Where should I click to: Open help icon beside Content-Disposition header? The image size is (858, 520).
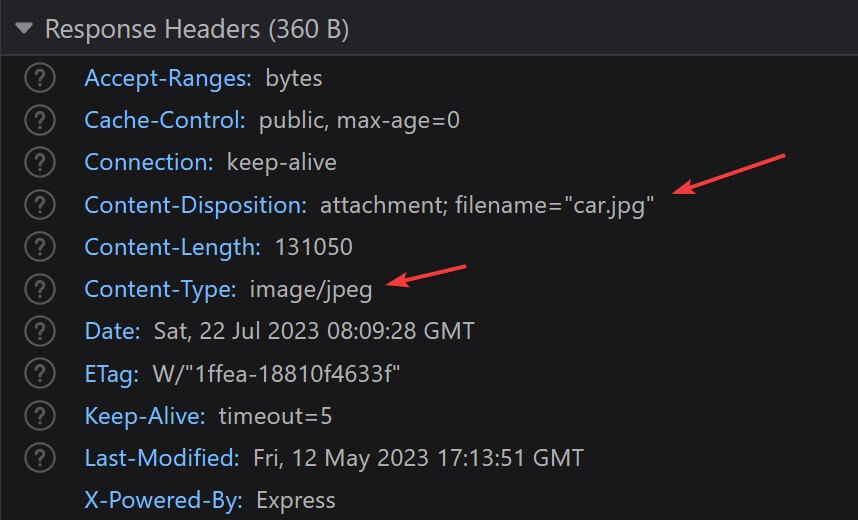pos(40,204)
